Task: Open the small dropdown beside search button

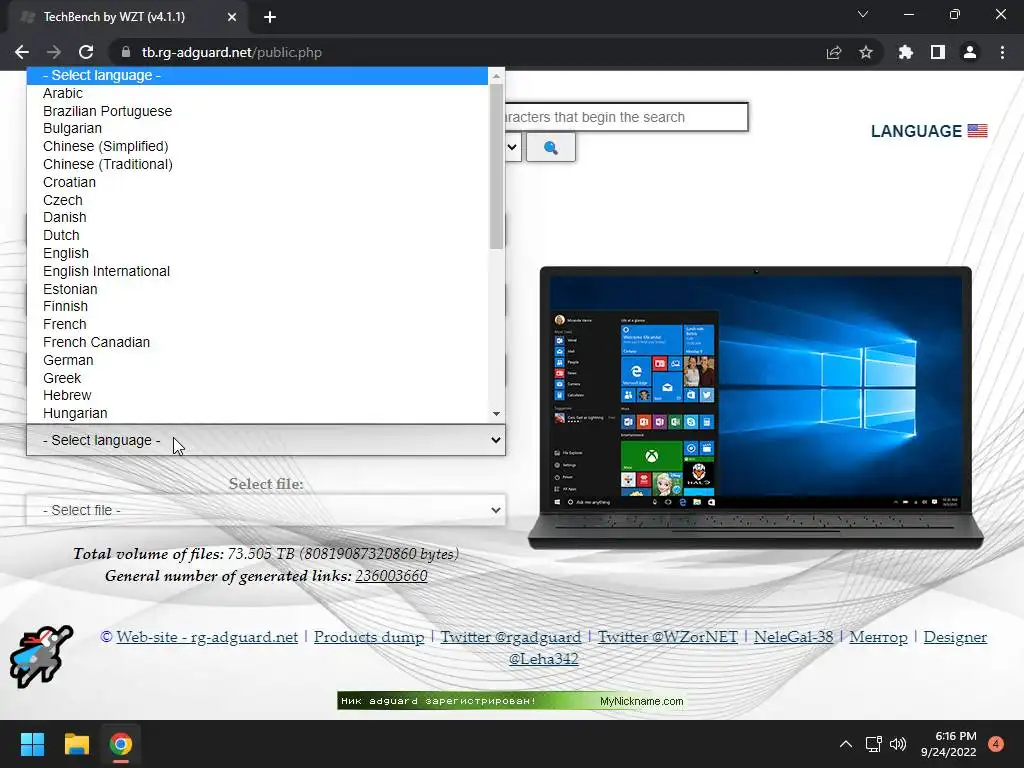Action: point(512,148)
